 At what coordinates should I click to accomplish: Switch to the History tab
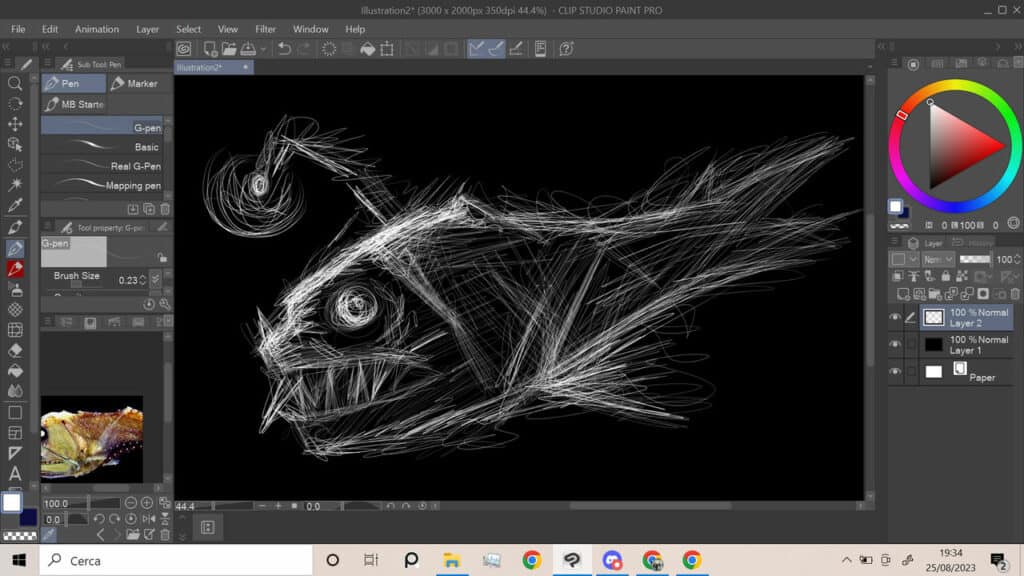tap(974, 243)
